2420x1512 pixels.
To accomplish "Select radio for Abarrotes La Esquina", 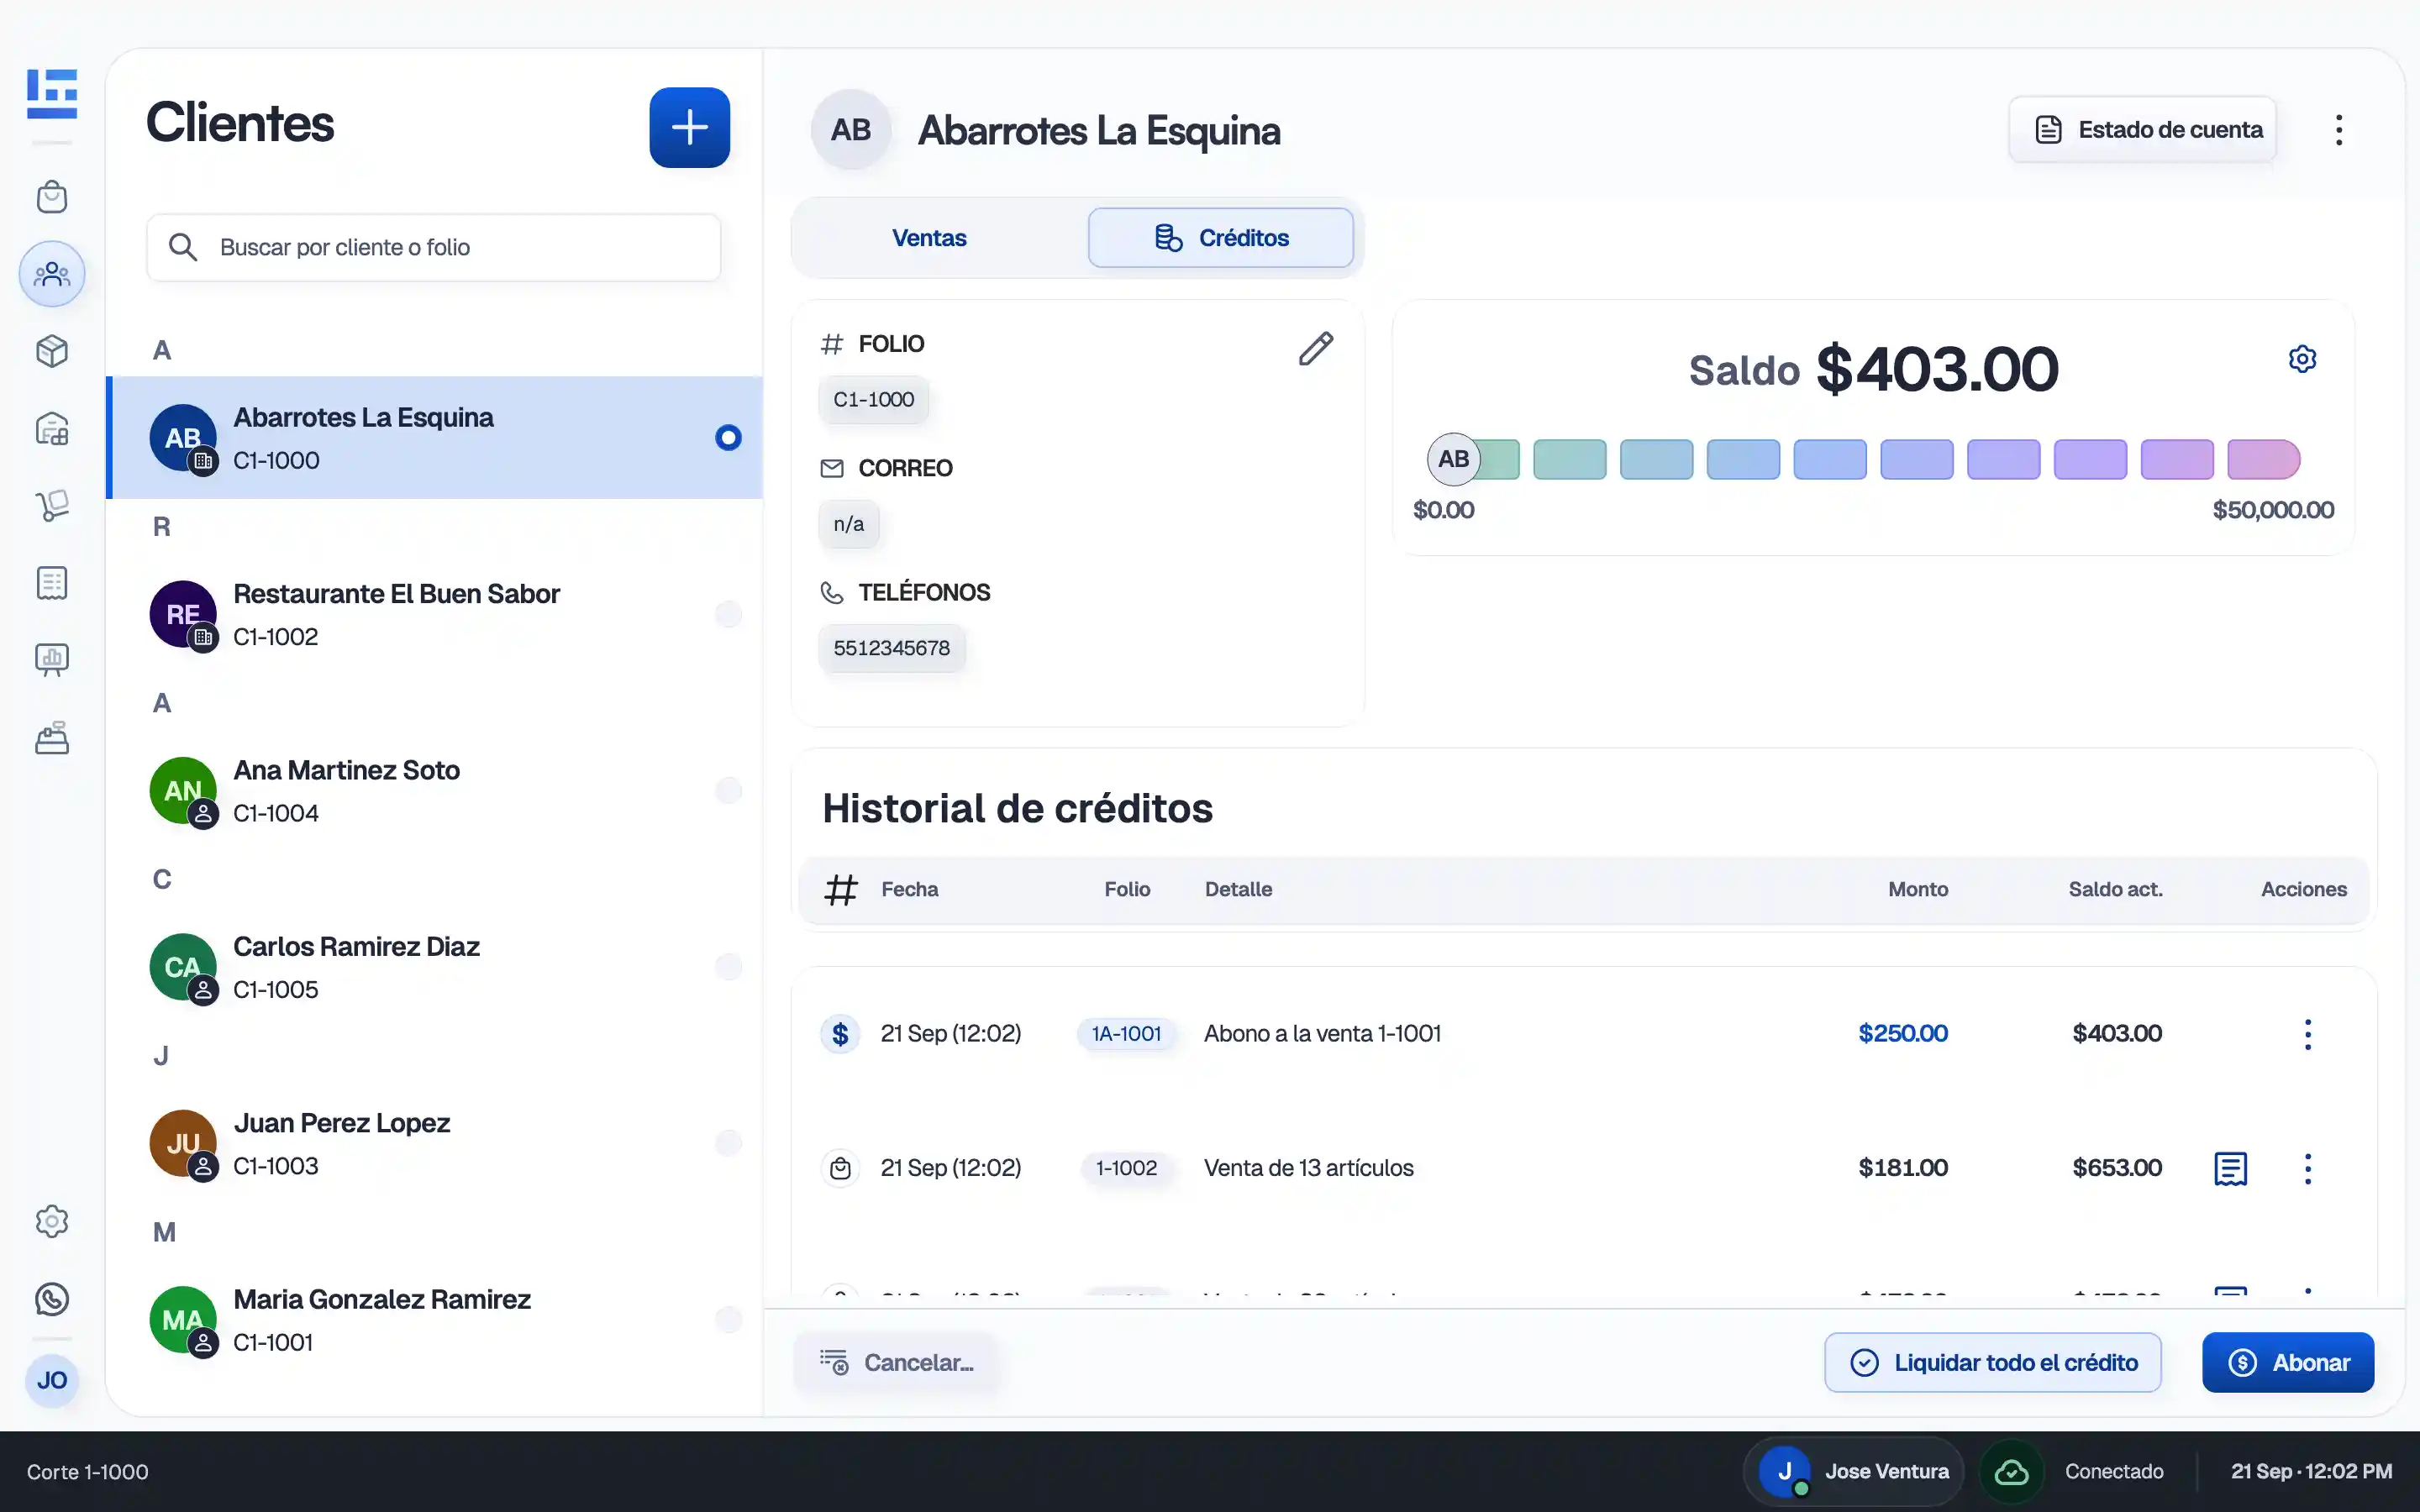I will click(x=729, y=438).
